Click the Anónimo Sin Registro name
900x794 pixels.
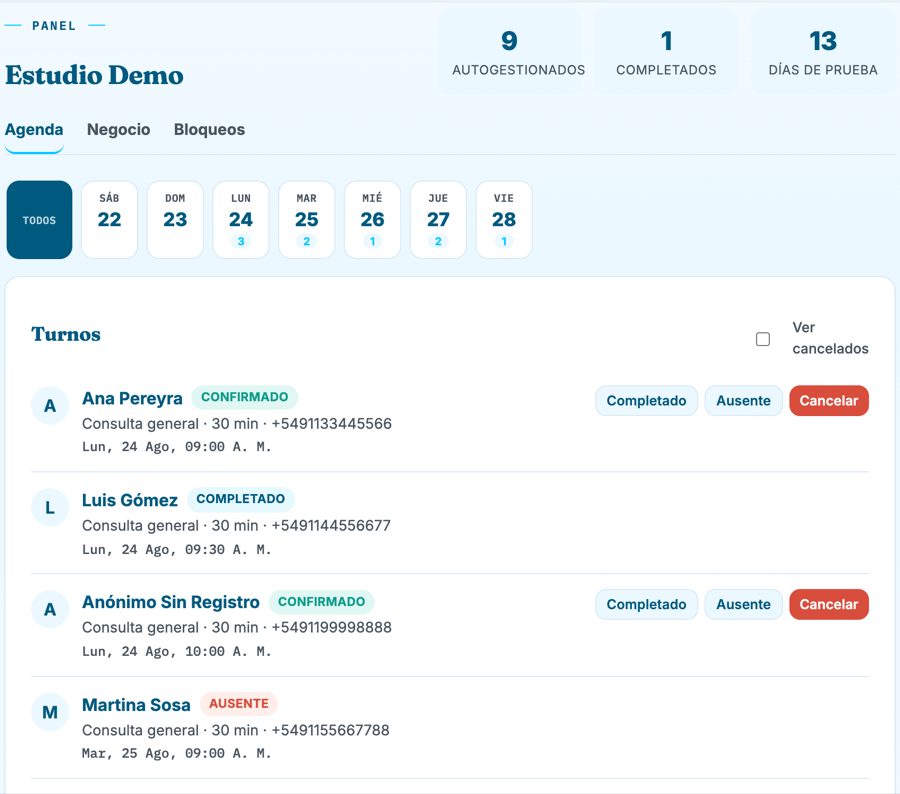tap(170, 602)
